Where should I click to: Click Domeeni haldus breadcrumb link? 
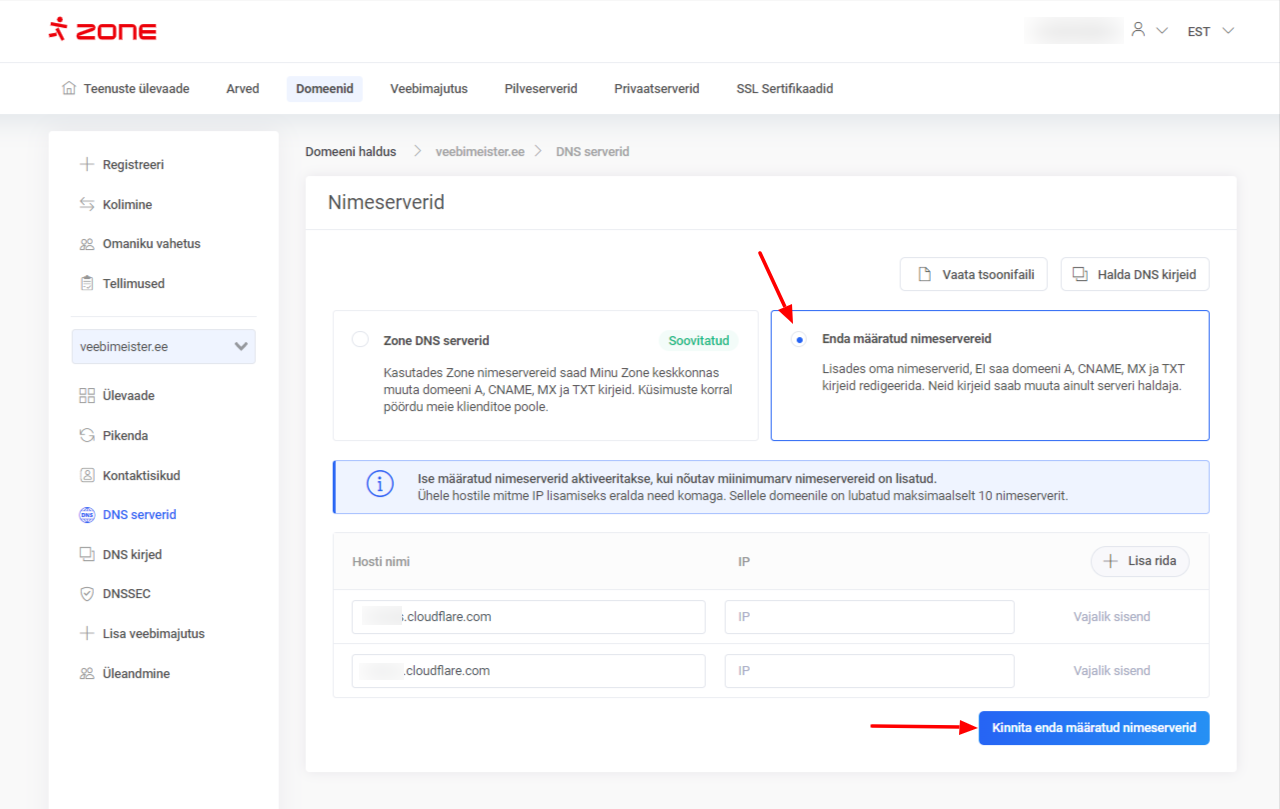click(350, 151)
